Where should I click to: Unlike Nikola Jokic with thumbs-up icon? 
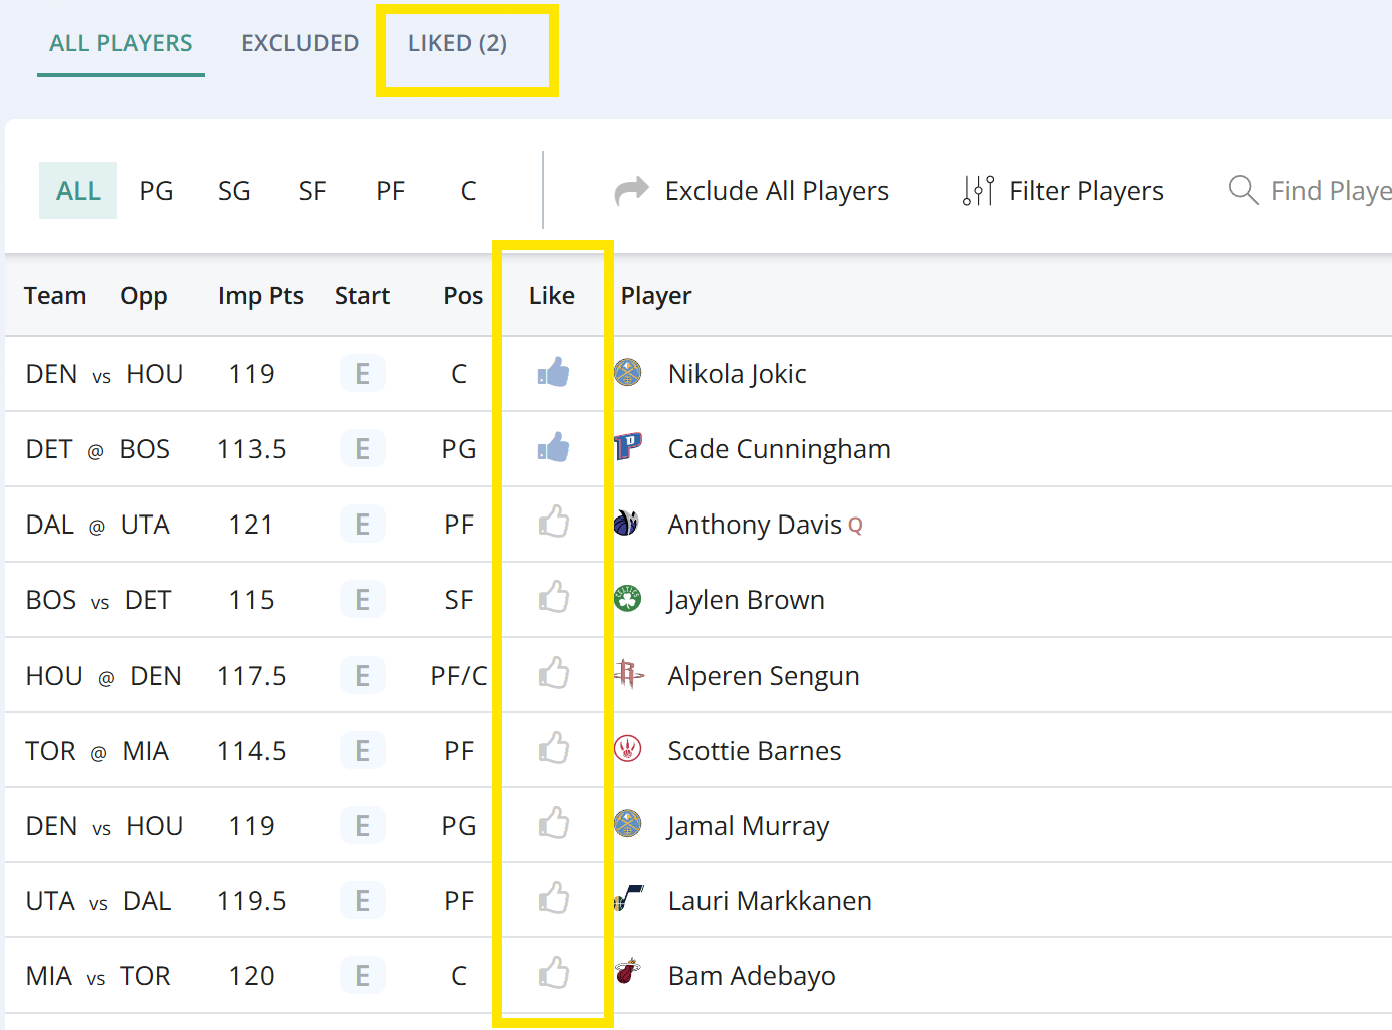[x=553, y=373]
